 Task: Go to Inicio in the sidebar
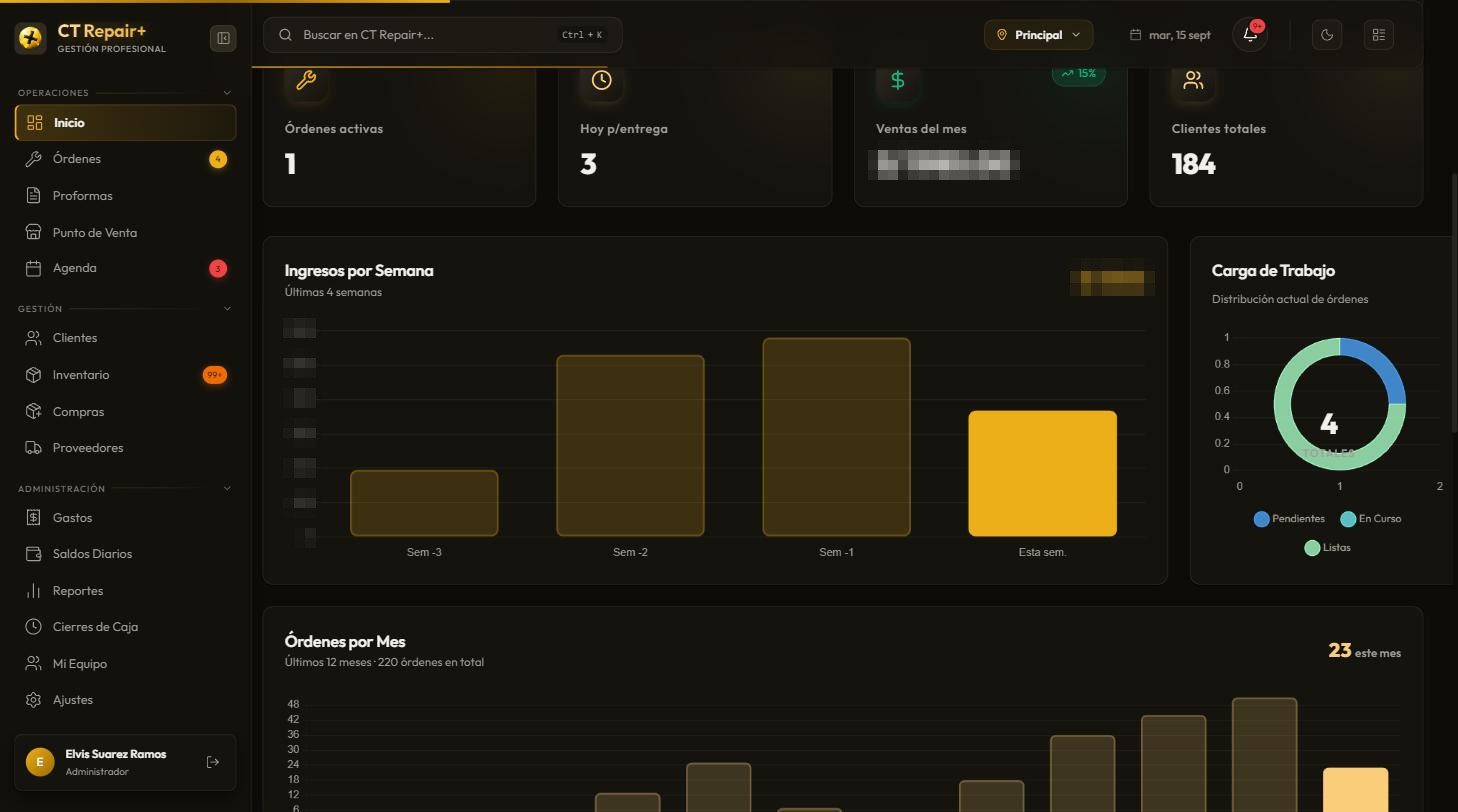(126, 123)
